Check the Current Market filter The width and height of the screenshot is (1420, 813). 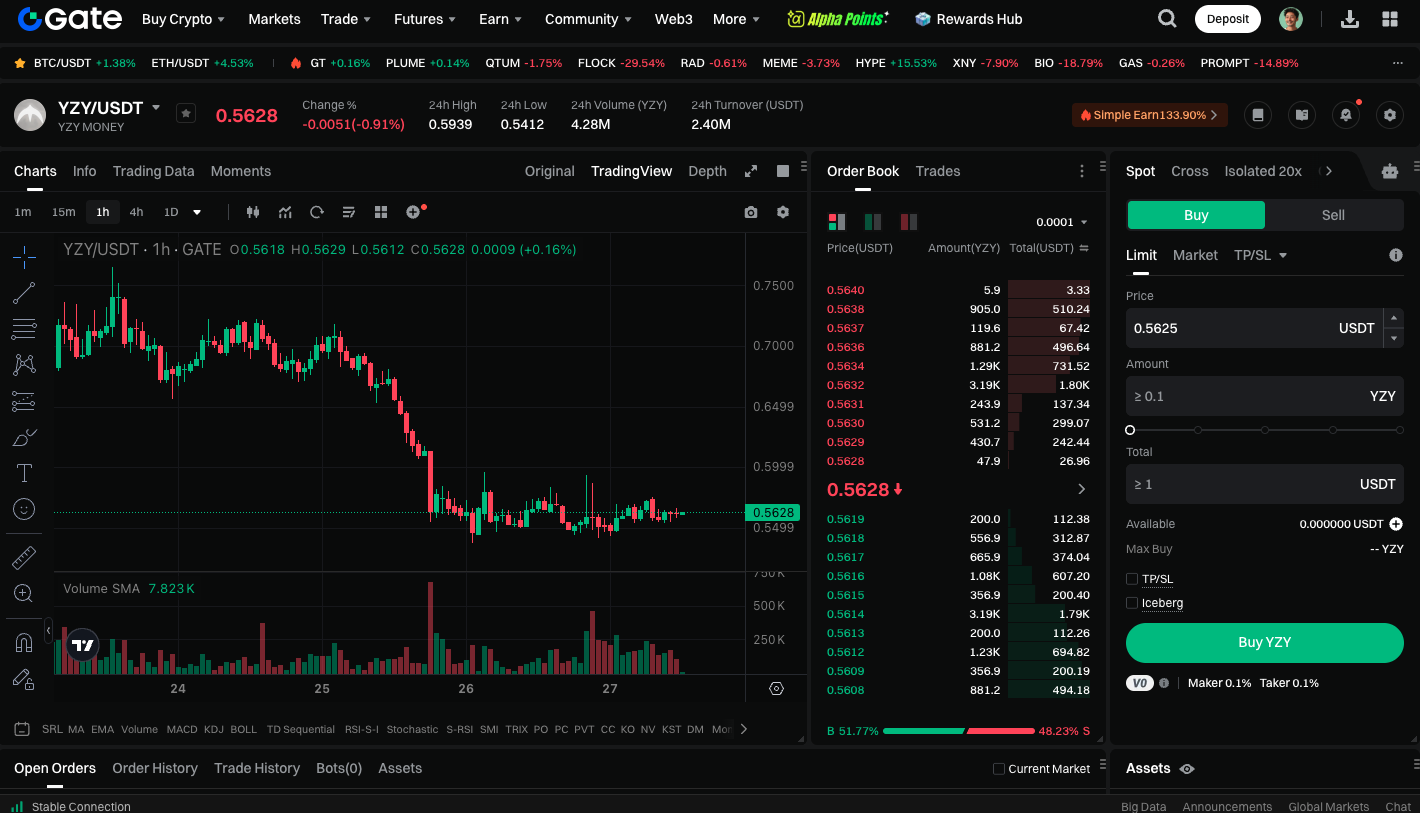(999, 769)
